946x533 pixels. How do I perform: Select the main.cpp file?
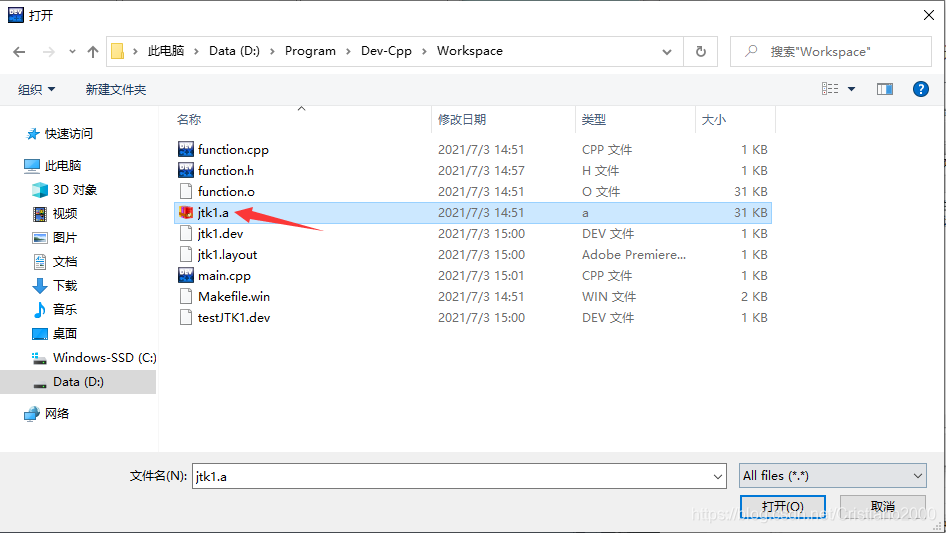[x=224, y=275]
